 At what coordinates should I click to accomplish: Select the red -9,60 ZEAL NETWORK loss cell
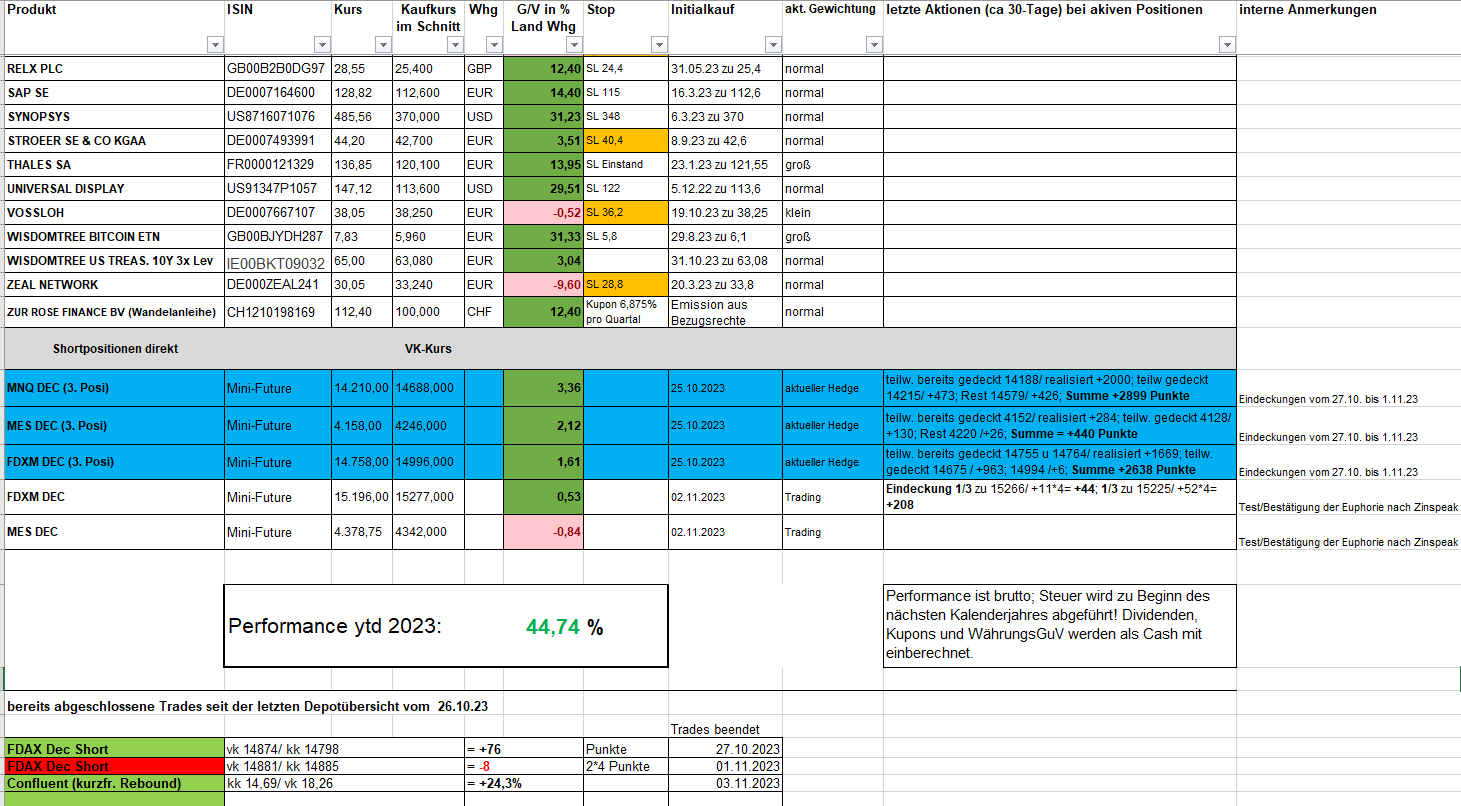[x=543, y=285]
